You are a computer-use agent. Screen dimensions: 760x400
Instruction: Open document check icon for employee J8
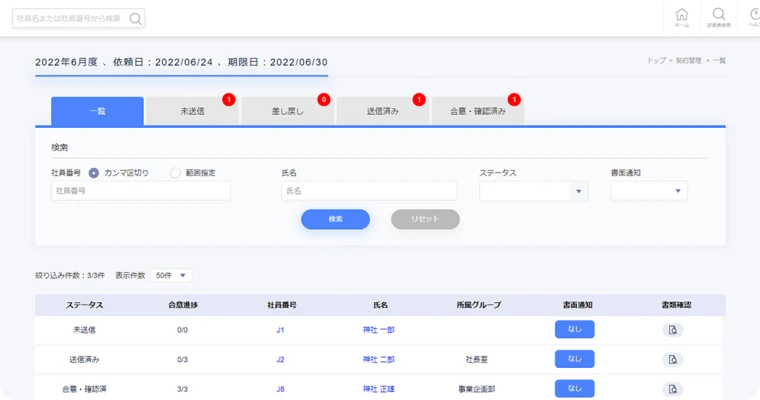674,388
